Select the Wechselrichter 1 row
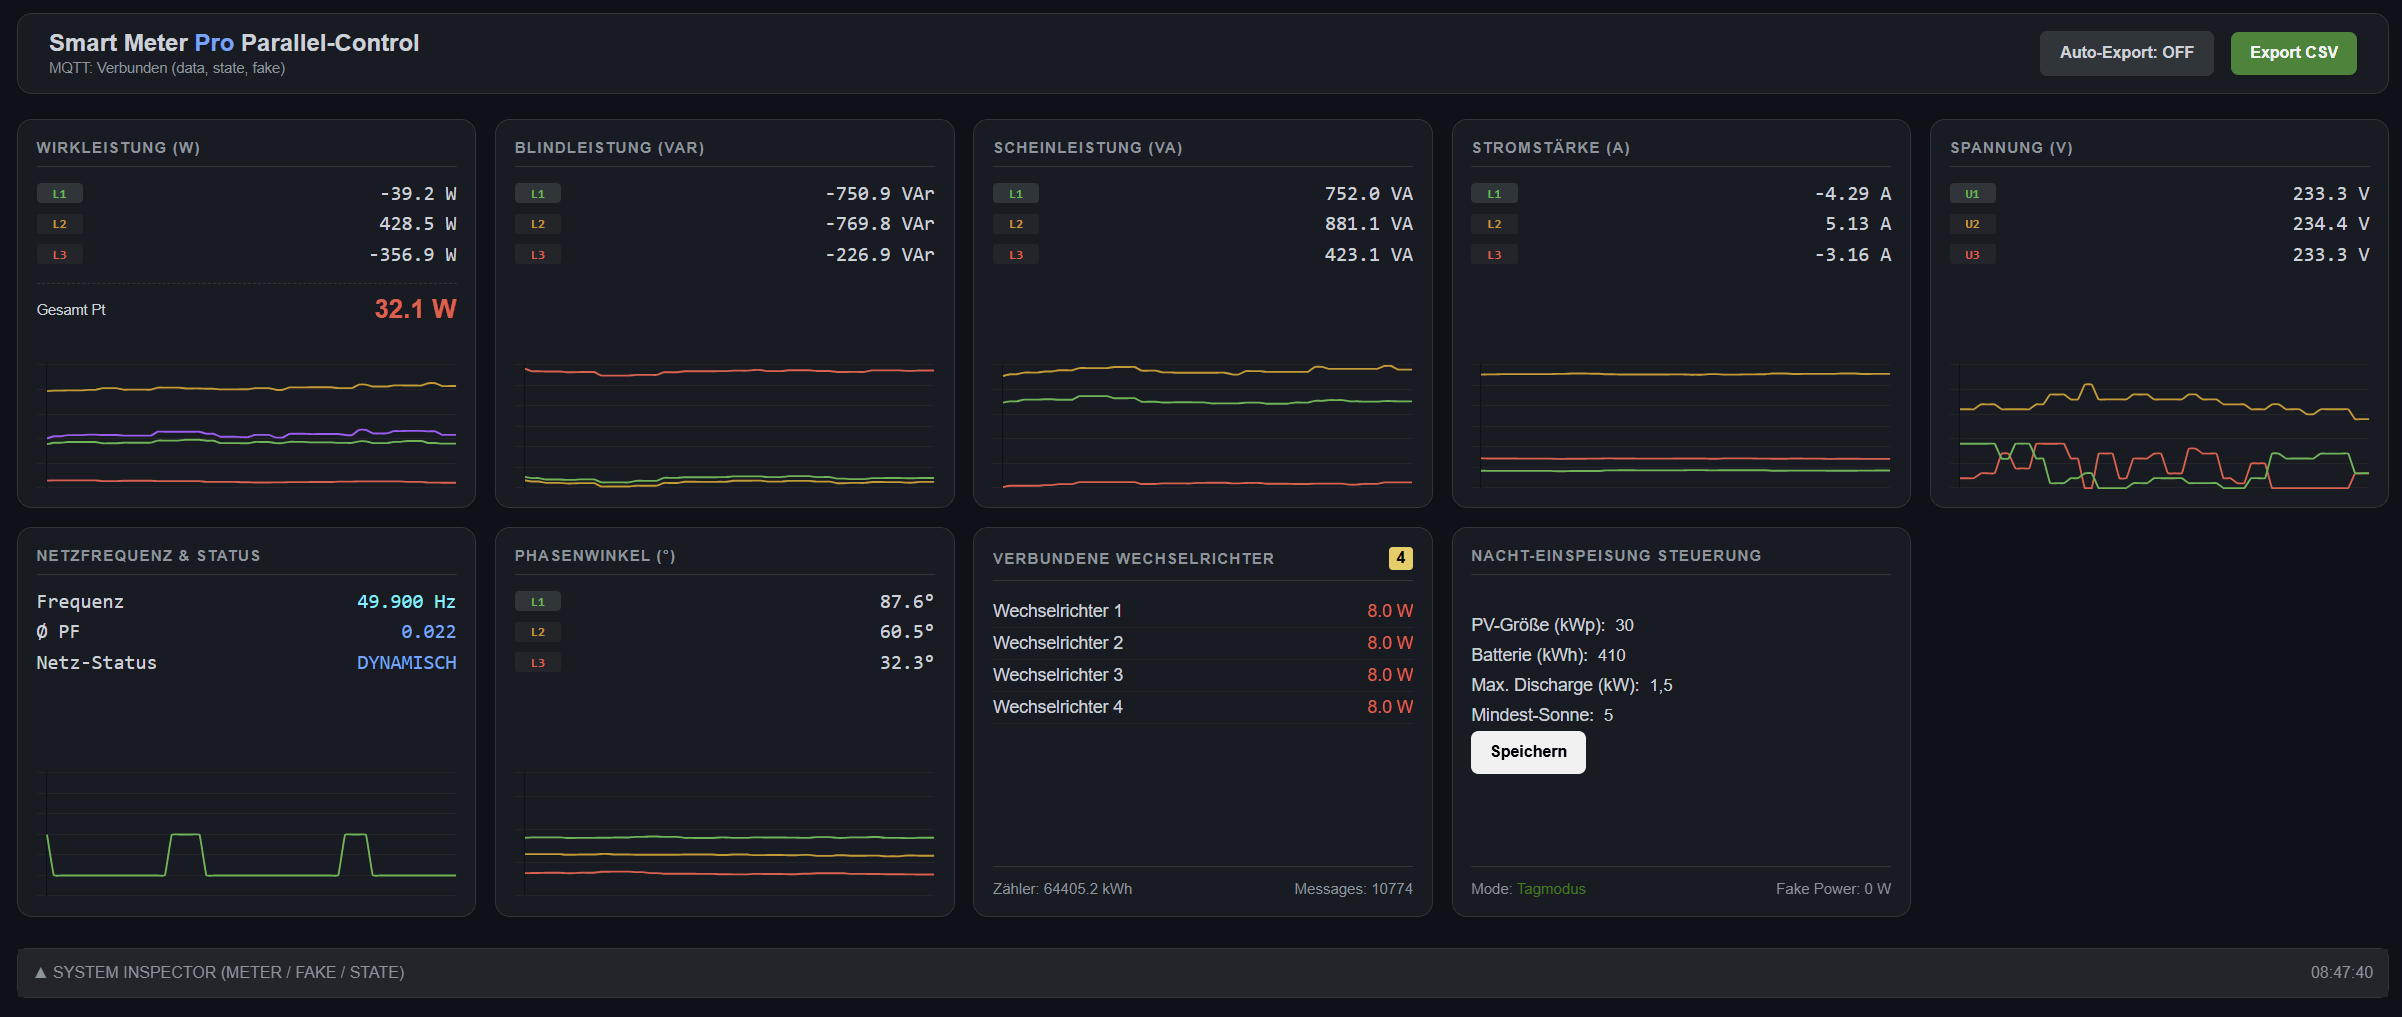This screenshot has width=2402, height=1017. pyautogui.click(x=1202, y=611)
